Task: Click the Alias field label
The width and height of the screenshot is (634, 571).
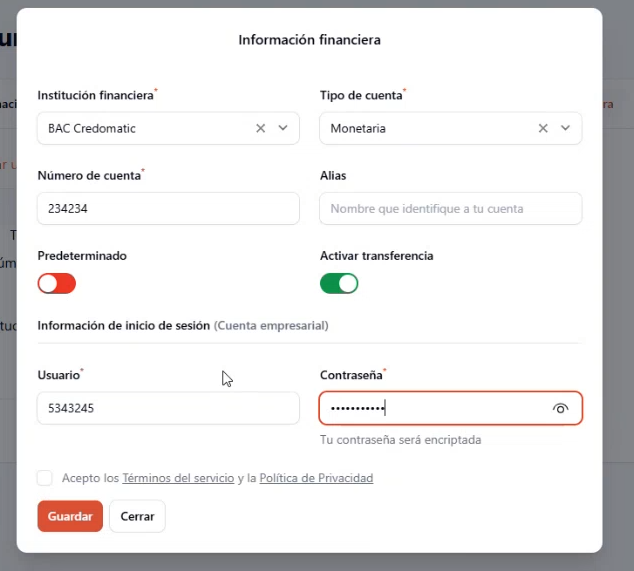Action: pyautogui.click(x=333, y=176)
